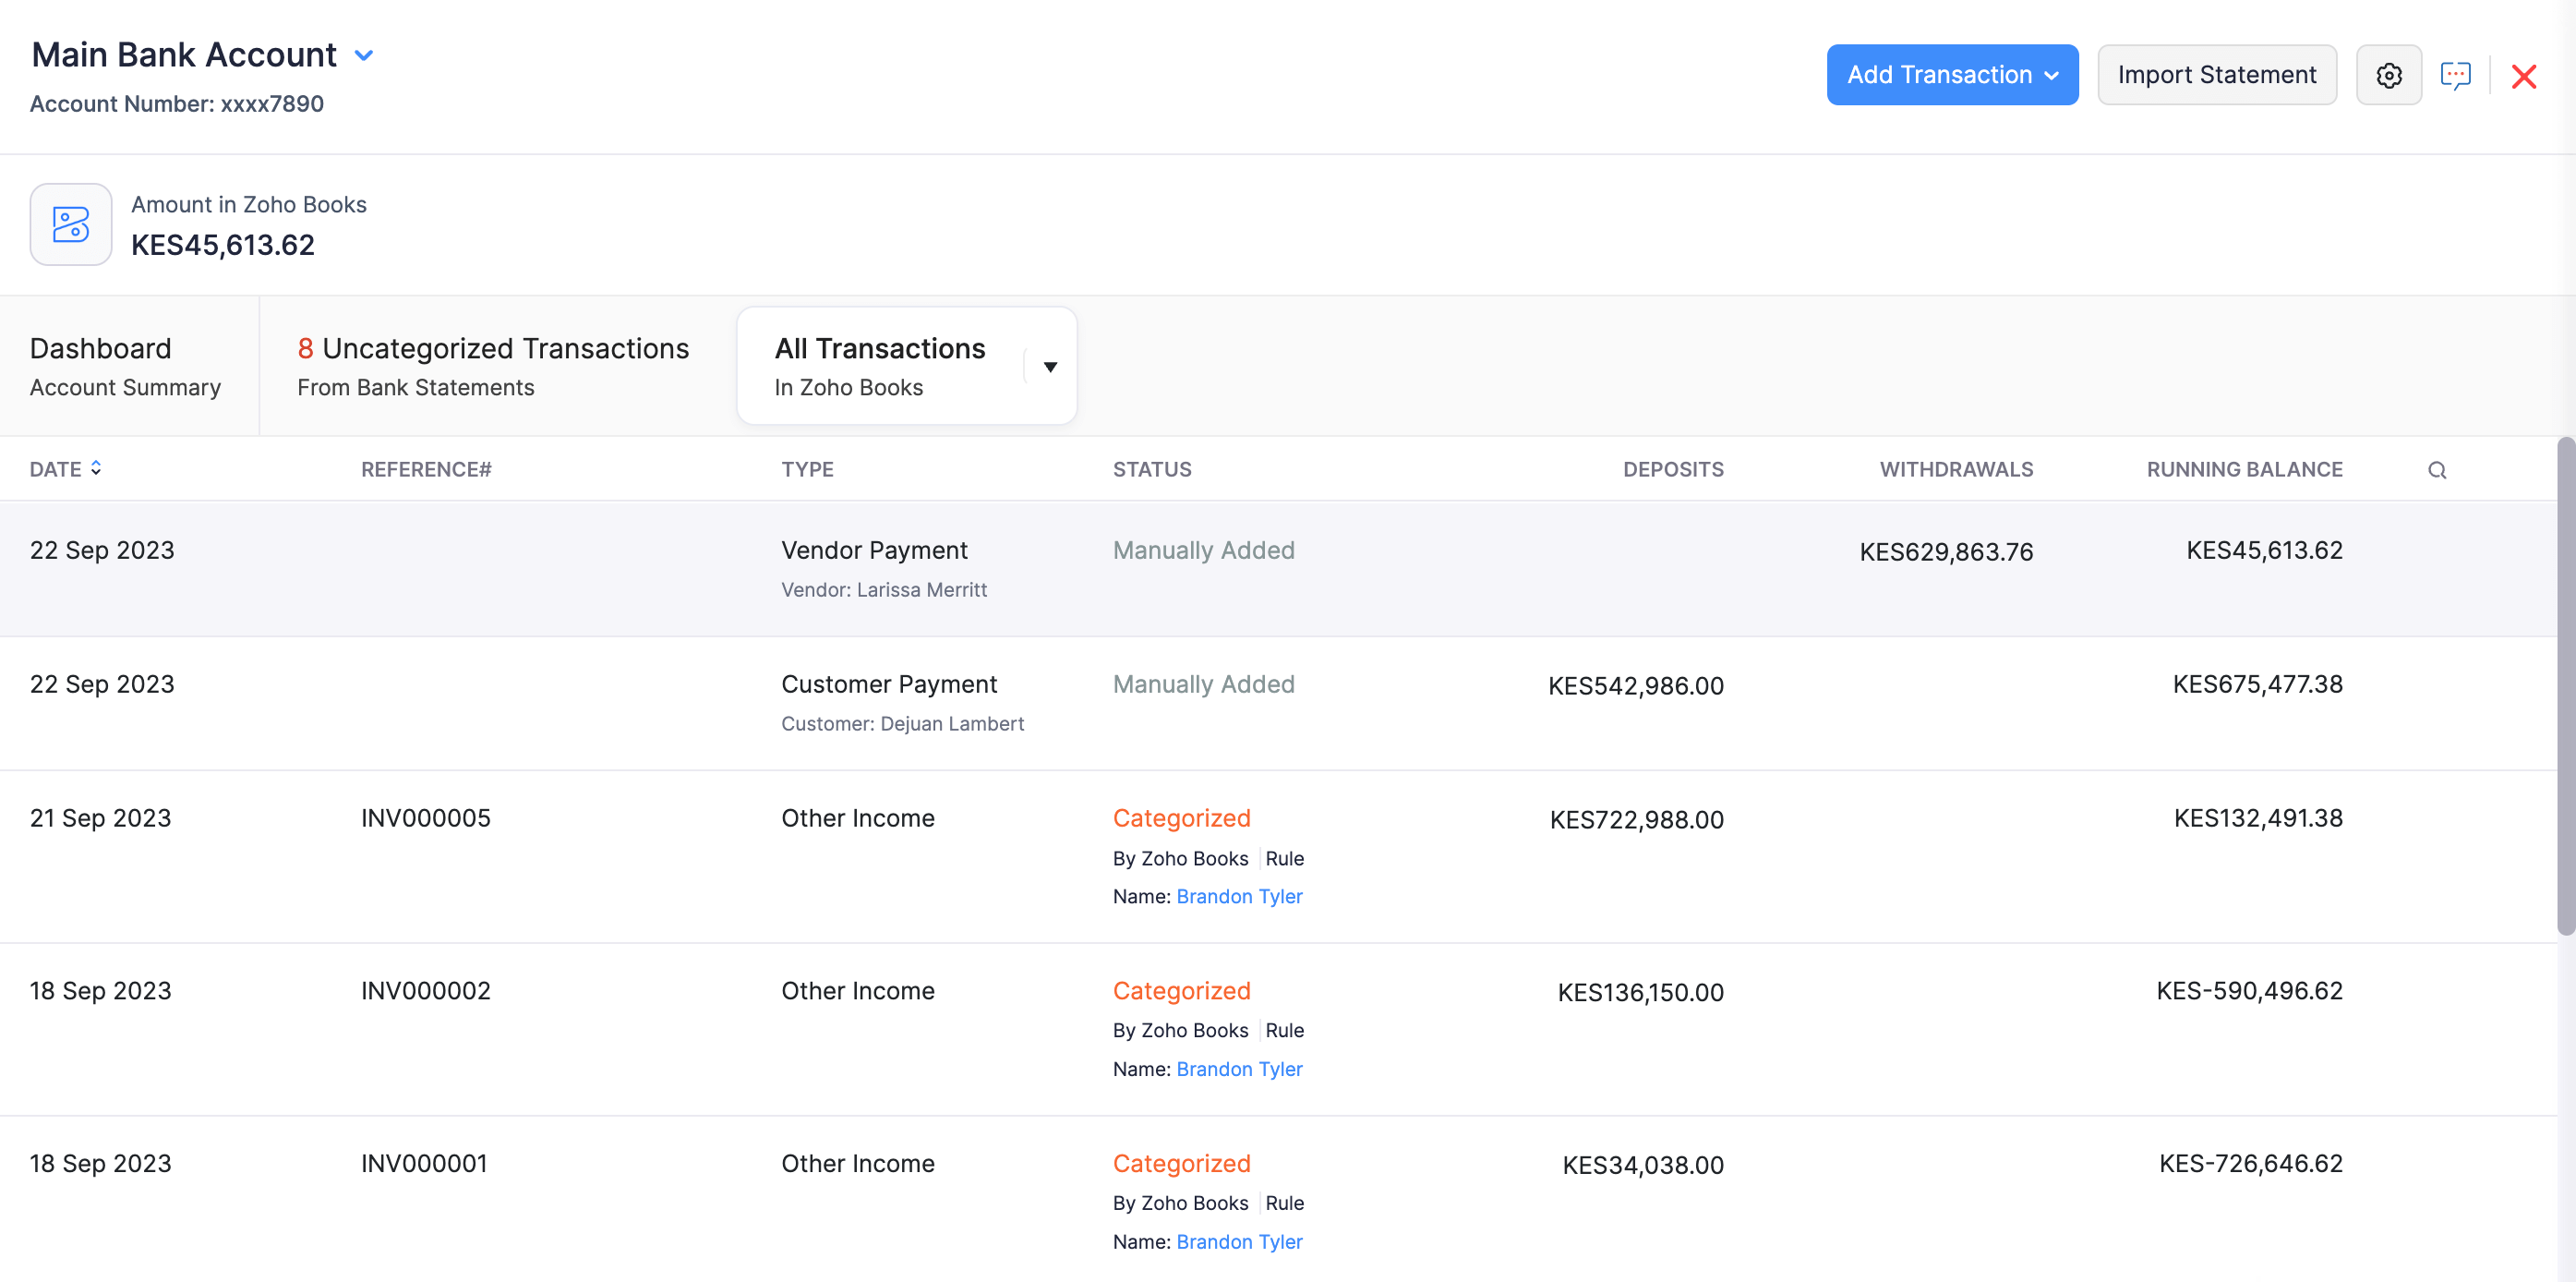View the 8 Uncategorized Transactions tab
Image resolution: width=2576 pixels, height=1282 pixels.
(492, 366)
